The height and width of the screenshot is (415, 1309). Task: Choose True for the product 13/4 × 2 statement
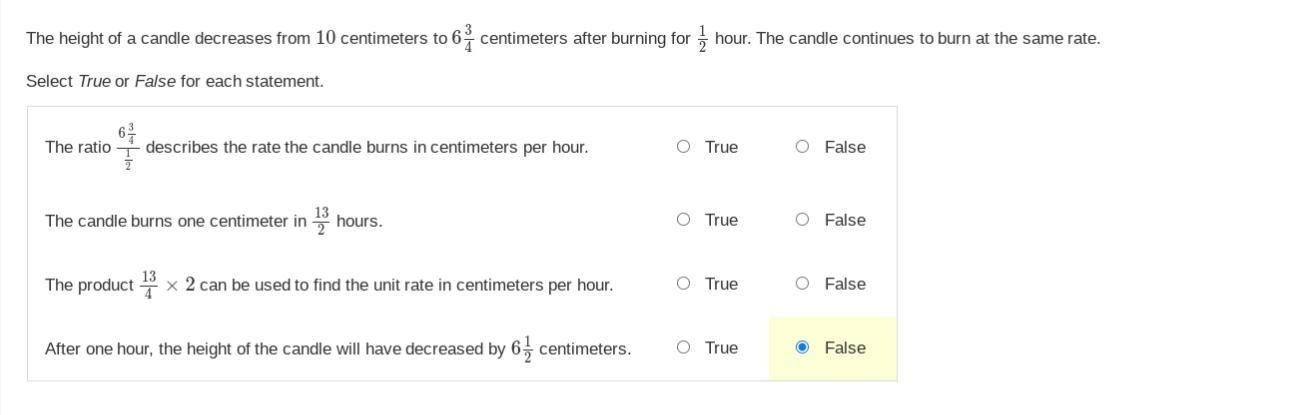[x=683, y=284]
